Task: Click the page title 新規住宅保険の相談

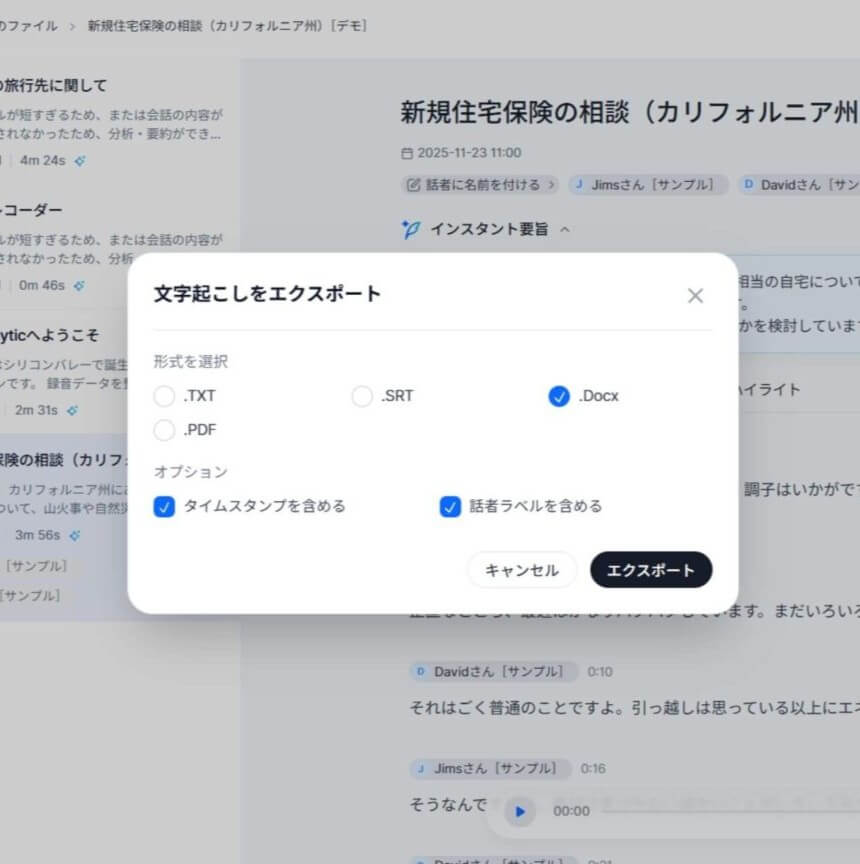Action: click(x=630, y=112)
